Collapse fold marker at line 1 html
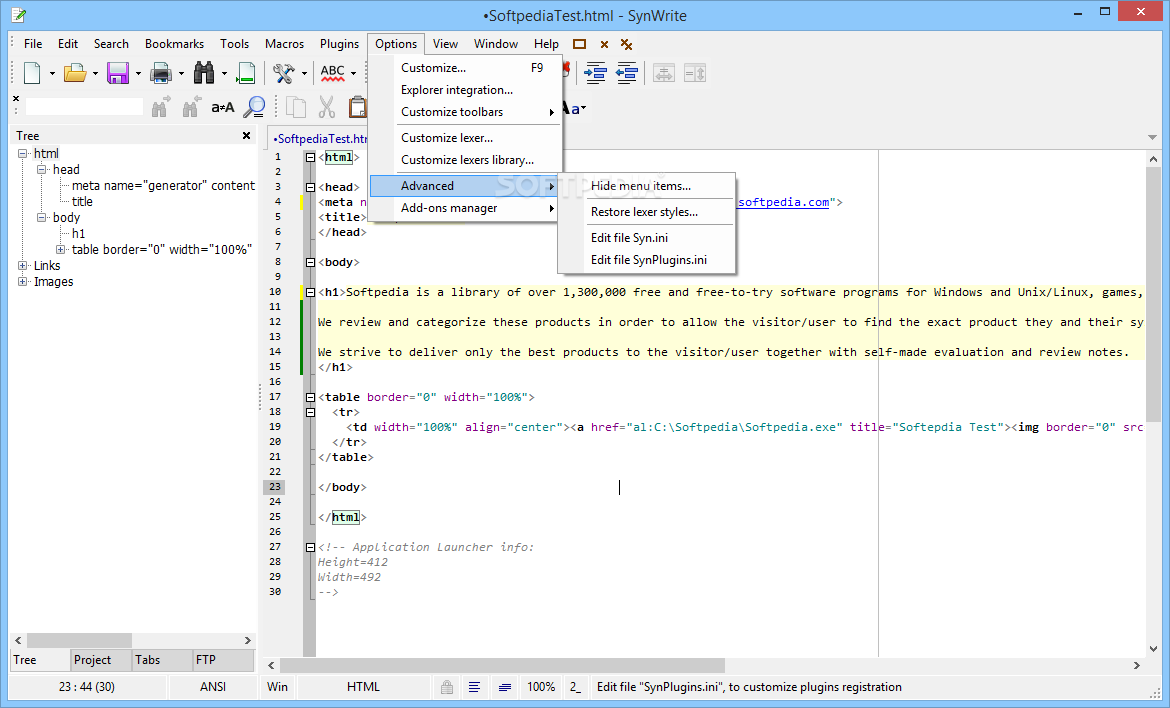The width and height of the screenshot is (1170, 708). [310, 157]
